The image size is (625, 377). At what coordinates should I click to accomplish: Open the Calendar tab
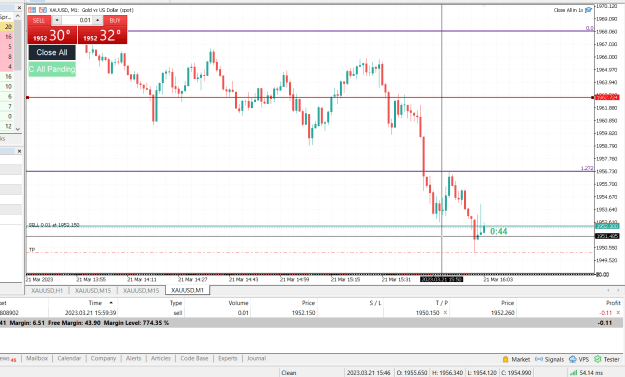click(69, 359)
